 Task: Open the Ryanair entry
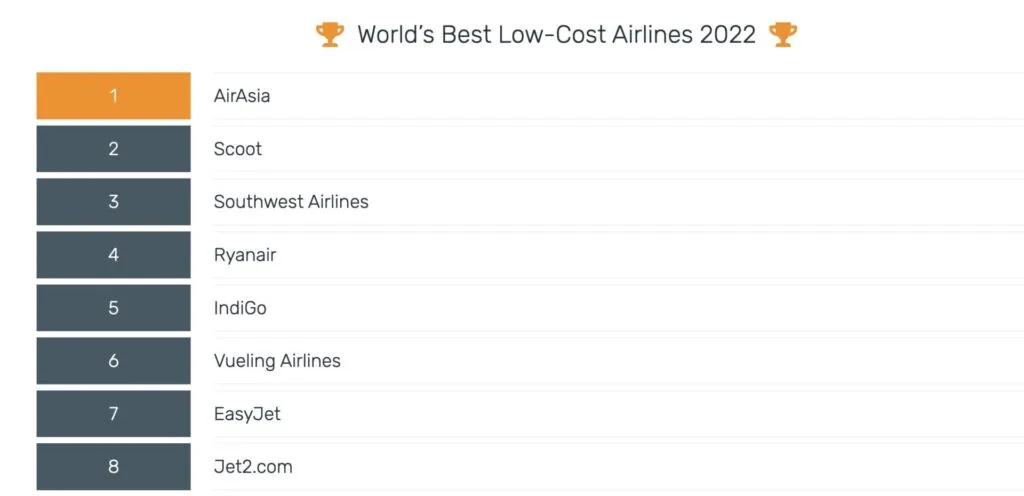point(245,255)
